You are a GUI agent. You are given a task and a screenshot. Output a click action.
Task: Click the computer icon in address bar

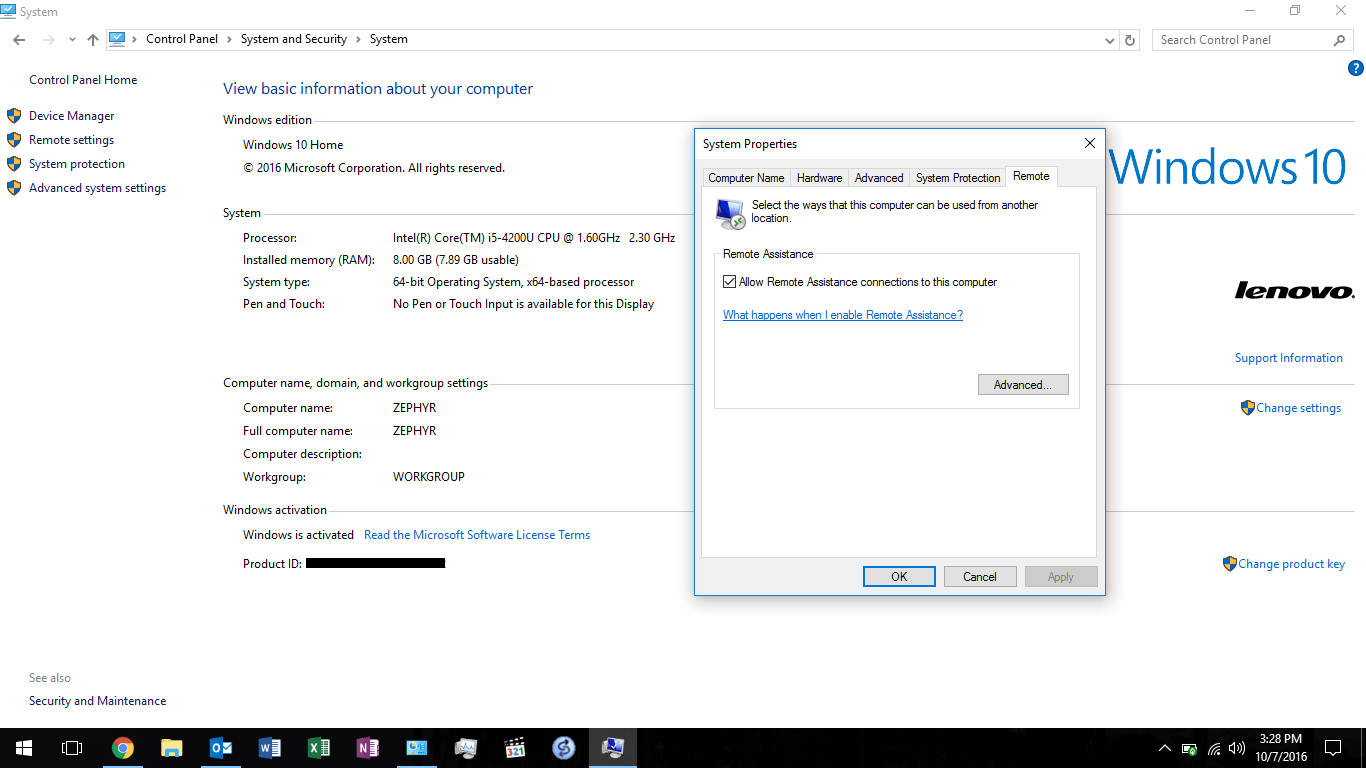coord(117,39)
